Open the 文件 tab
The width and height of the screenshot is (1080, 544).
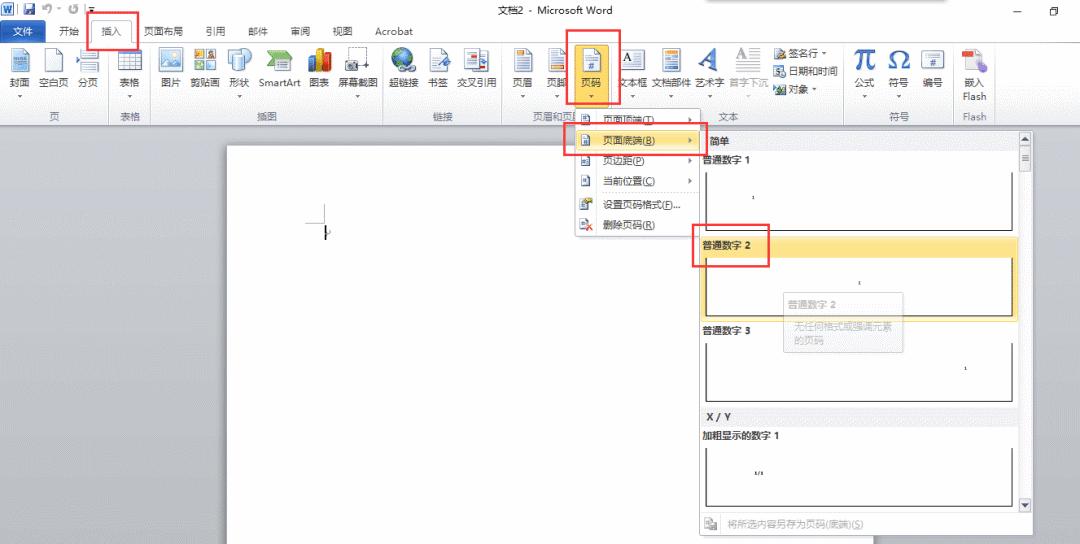[22, 31]
